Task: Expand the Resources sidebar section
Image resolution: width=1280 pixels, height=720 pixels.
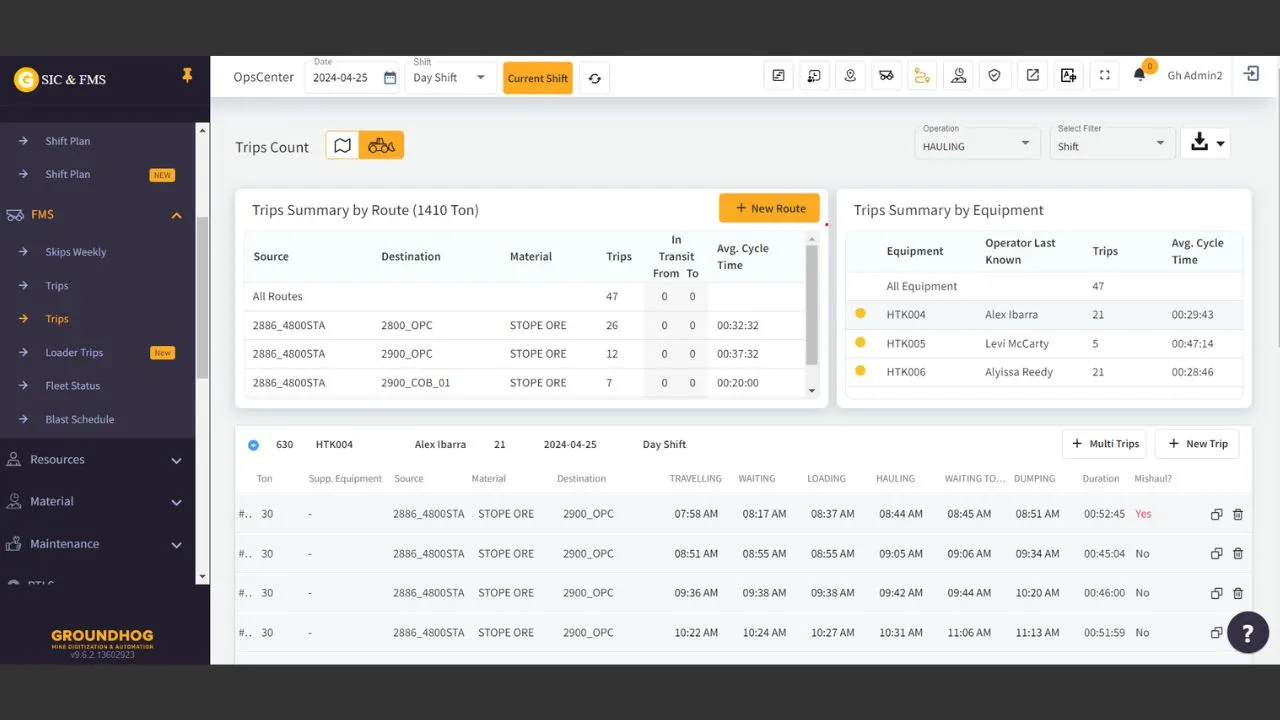Action: (176, 460)
